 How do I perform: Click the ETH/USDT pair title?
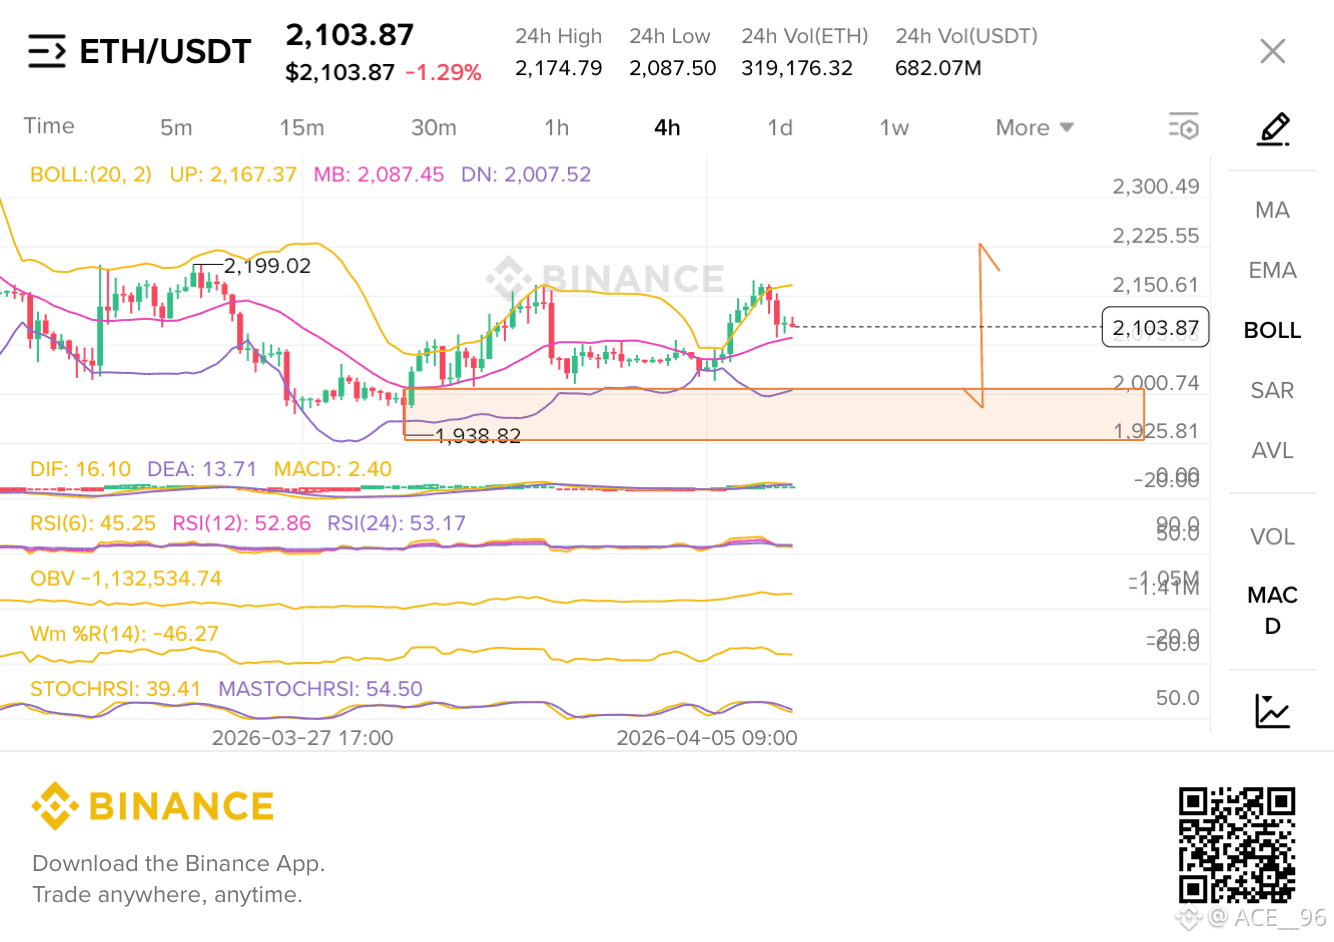165,51
